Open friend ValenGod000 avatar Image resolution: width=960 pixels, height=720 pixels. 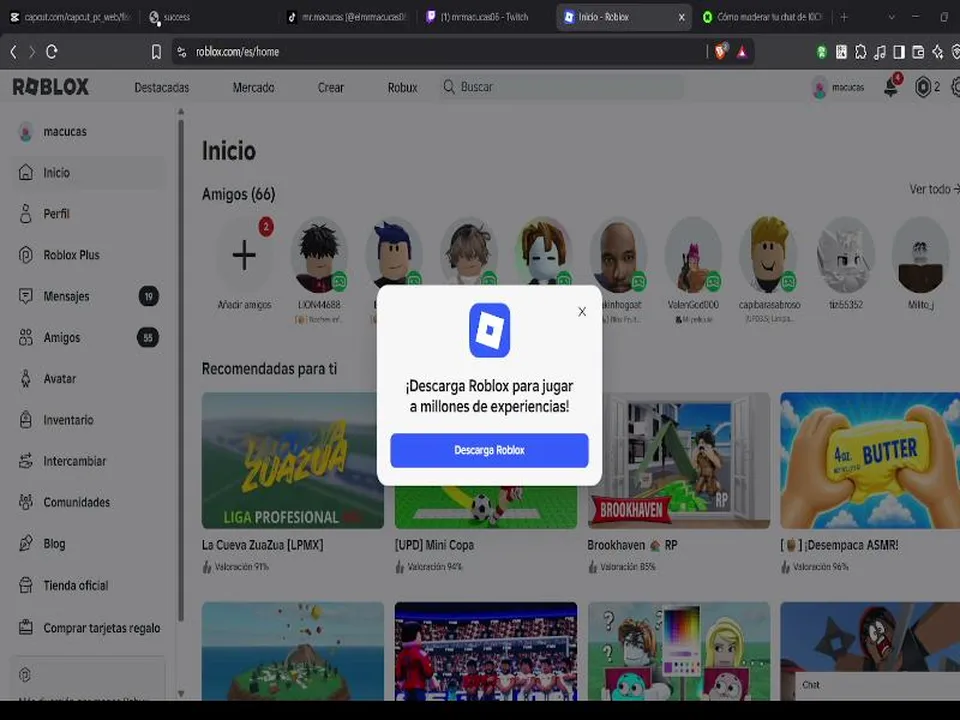point(693,255)
